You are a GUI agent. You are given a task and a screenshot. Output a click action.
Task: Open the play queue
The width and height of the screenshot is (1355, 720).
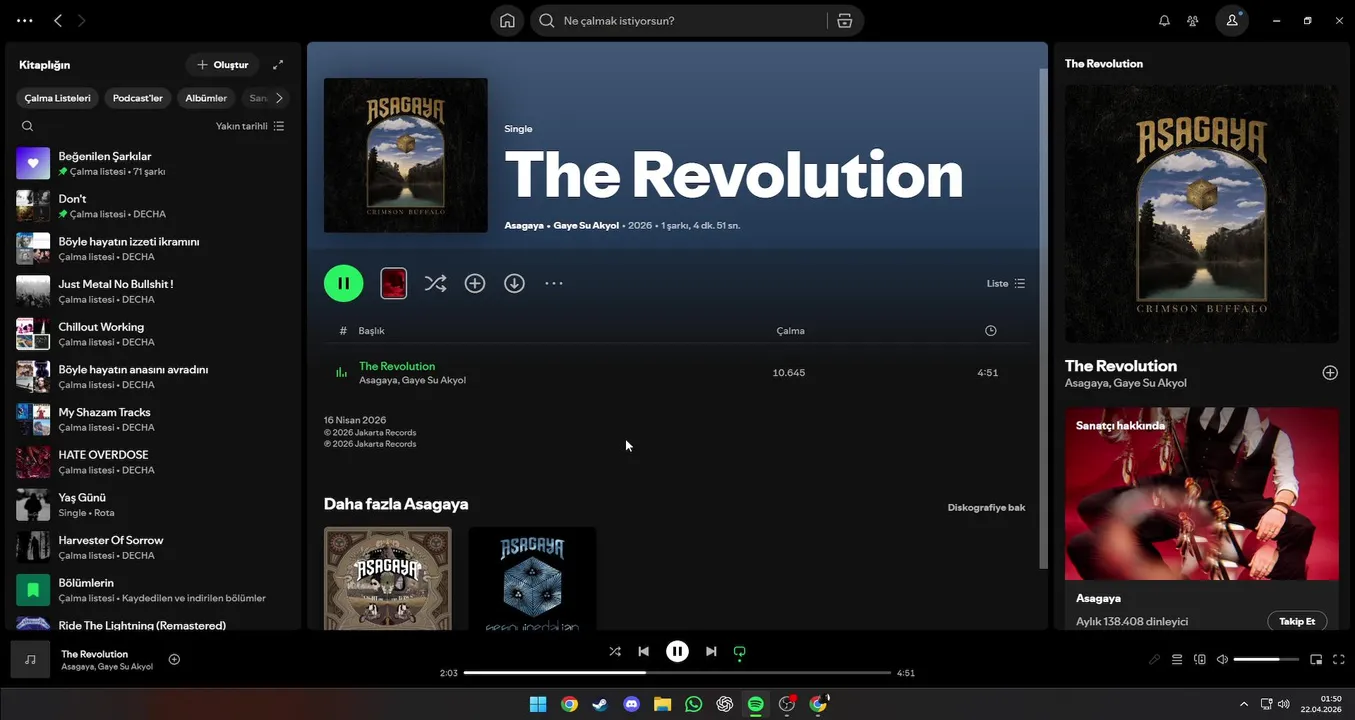(x=1177, y=659)
